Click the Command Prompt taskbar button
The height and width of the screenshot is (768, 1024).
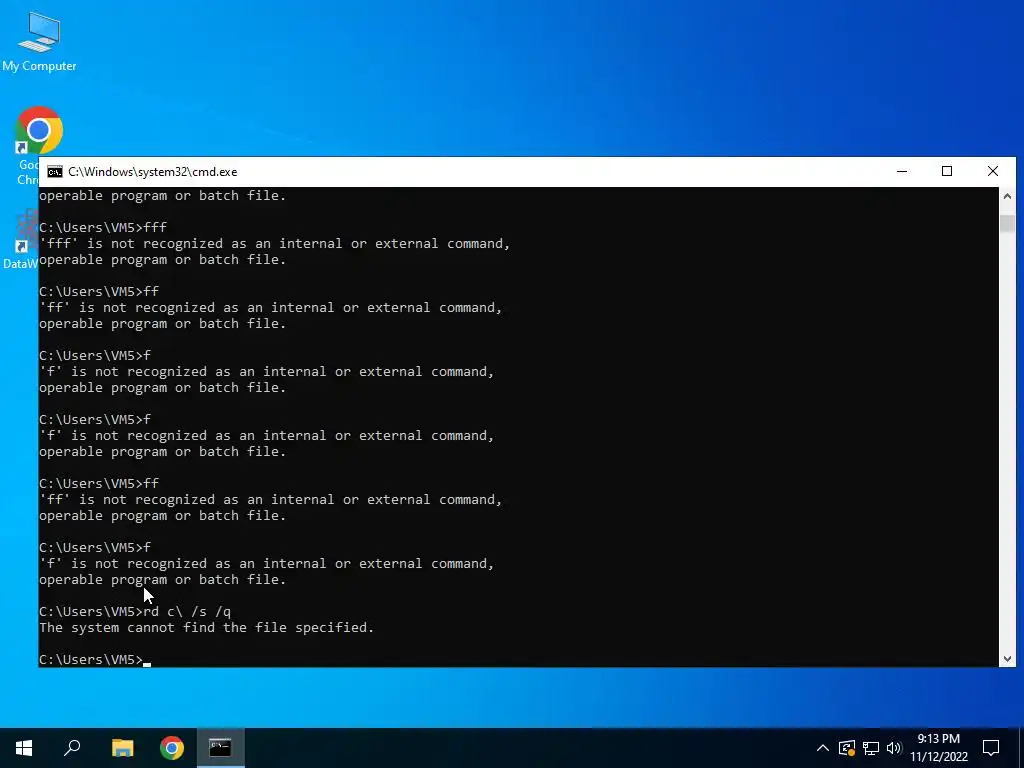(220, 748)
